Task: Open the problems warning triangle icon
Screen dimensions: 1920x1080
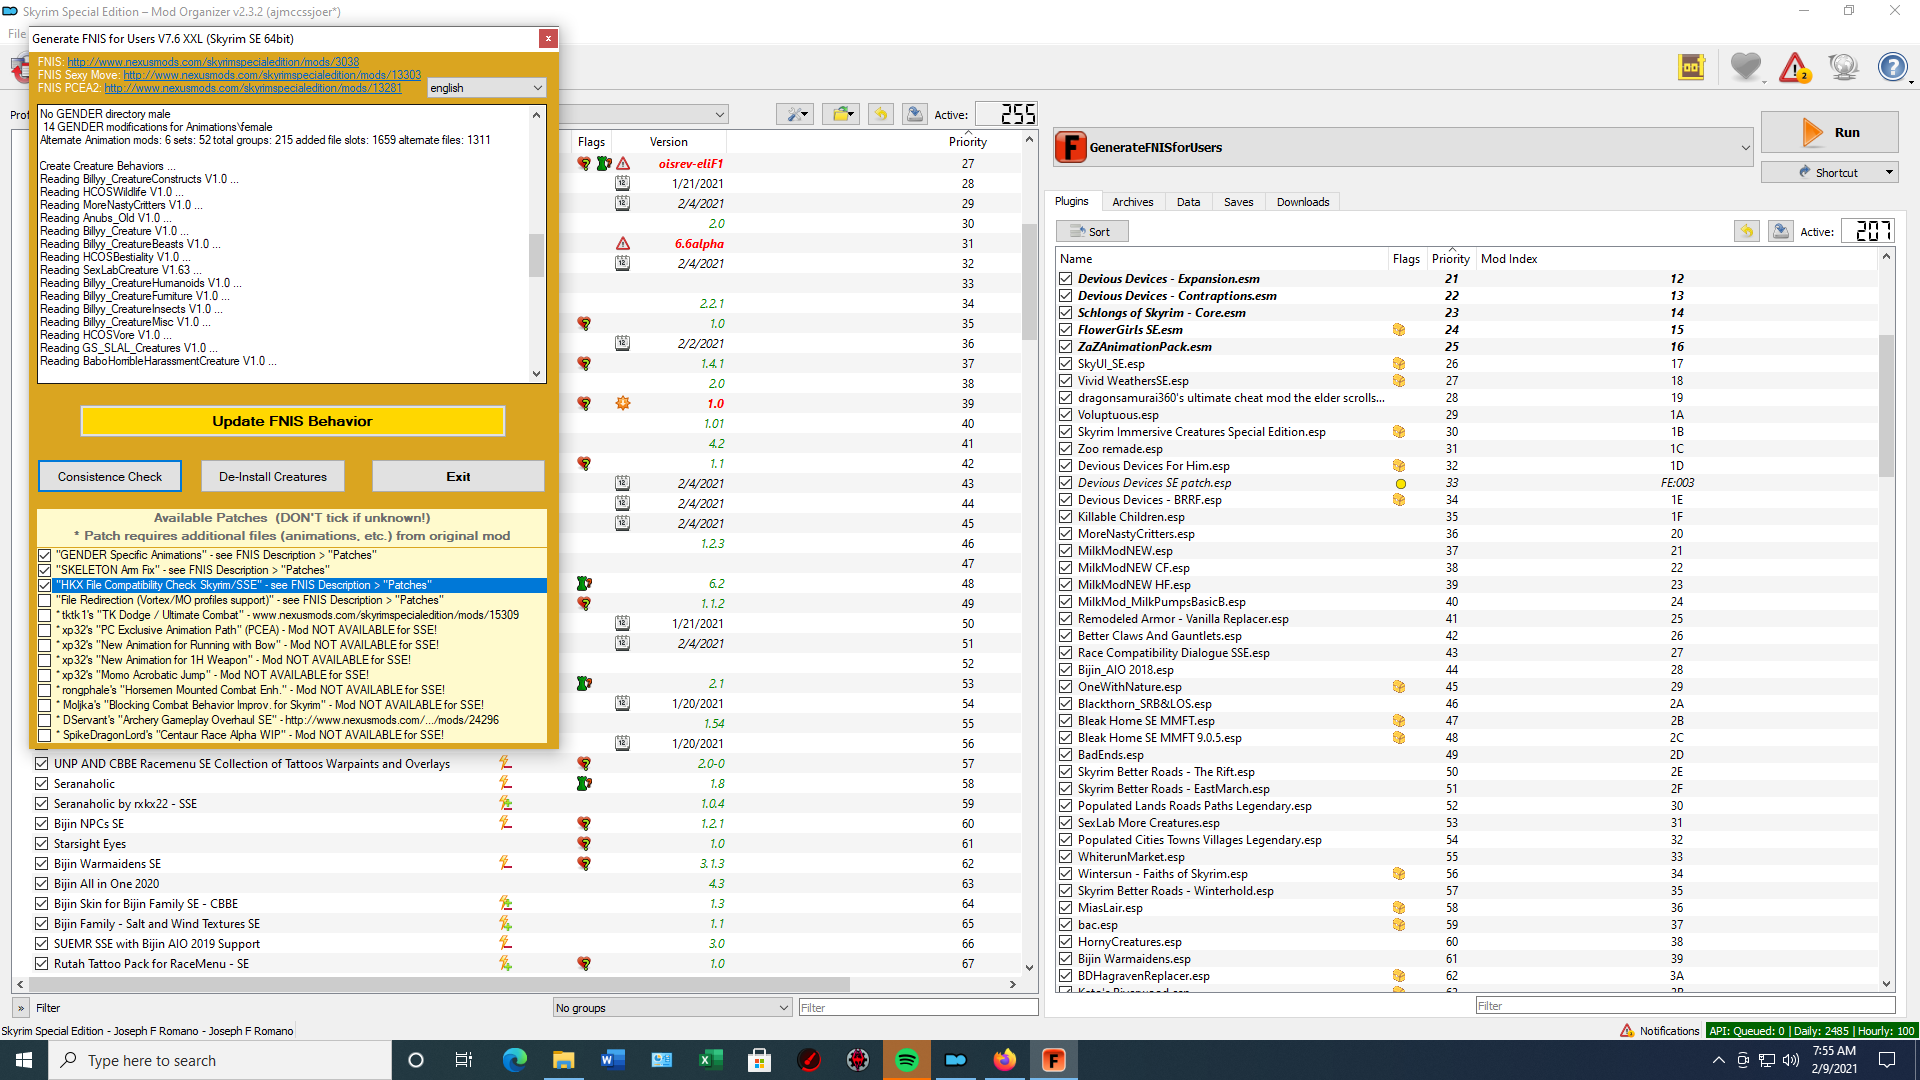Action: (x=1795, y=67)
